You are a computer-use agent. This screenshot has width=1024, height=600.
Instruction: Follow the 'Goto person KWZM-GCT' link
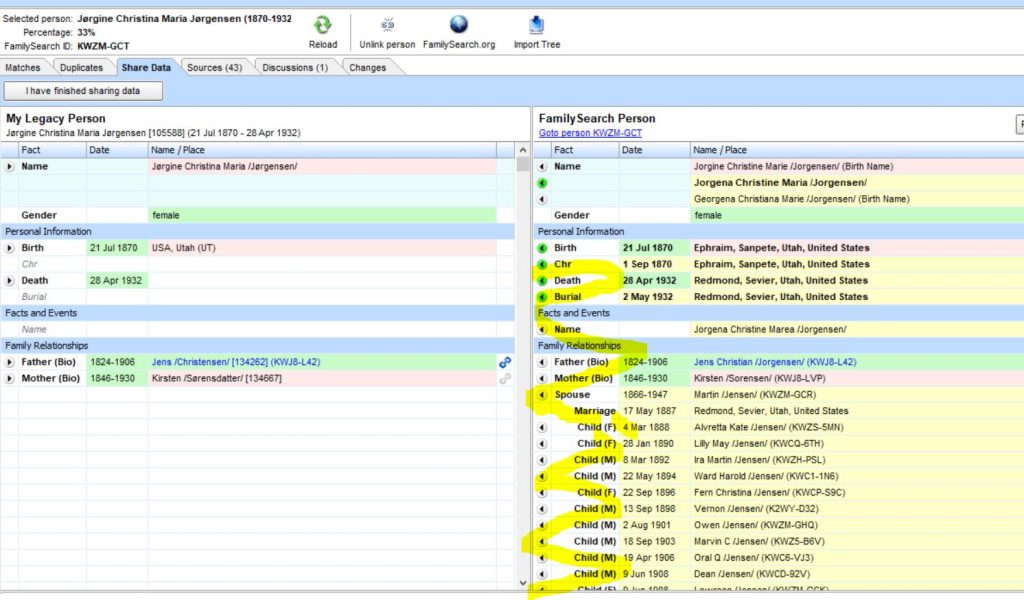click(590, 133)
